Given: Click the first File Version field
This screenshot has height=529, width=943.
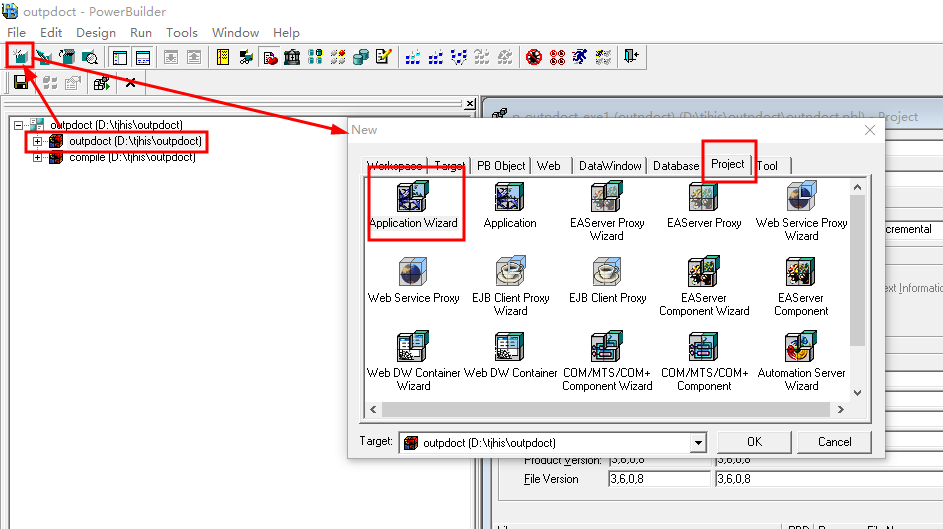Looking at the screenshot, I should pyautogui.click(x=659, y=479).
